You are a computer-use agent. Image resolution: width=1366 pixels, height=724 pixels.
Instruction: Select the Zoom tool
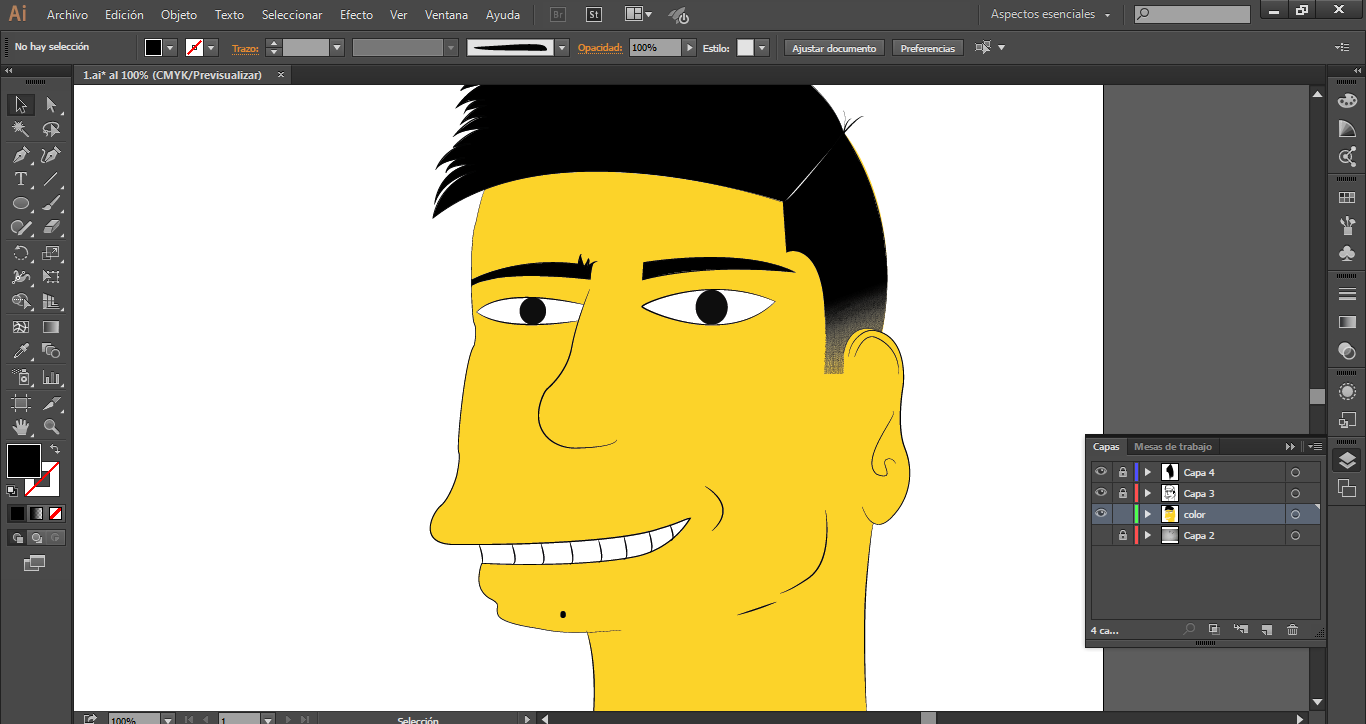point(51,428)
